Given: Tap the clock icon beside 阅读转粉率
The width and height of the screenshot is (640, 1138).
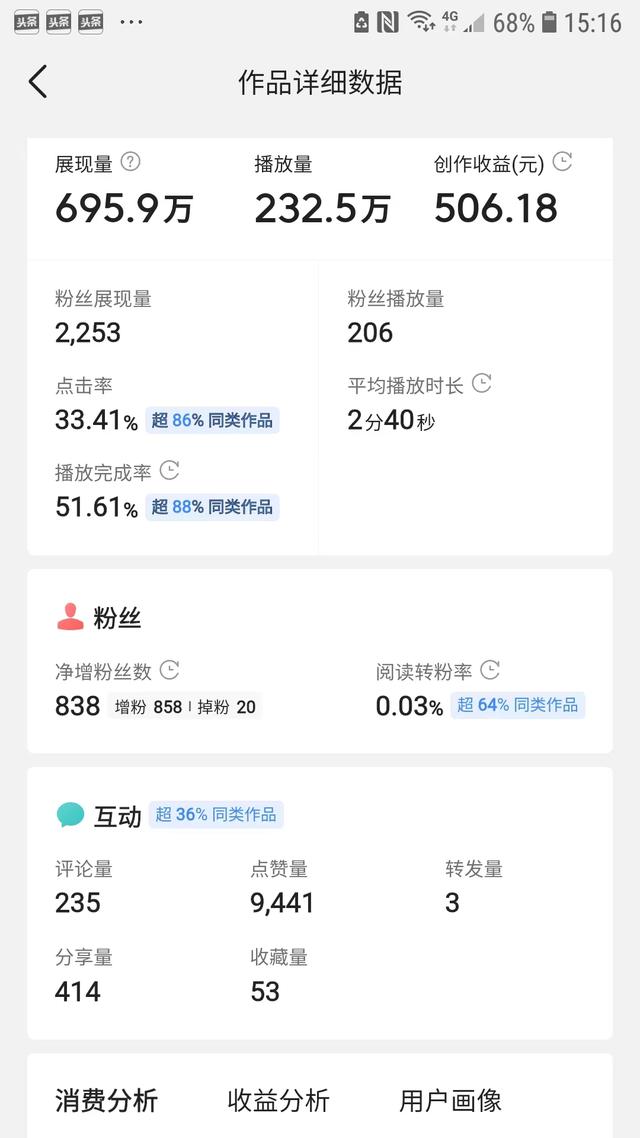Looking at the screenshot, I should 490,670.
